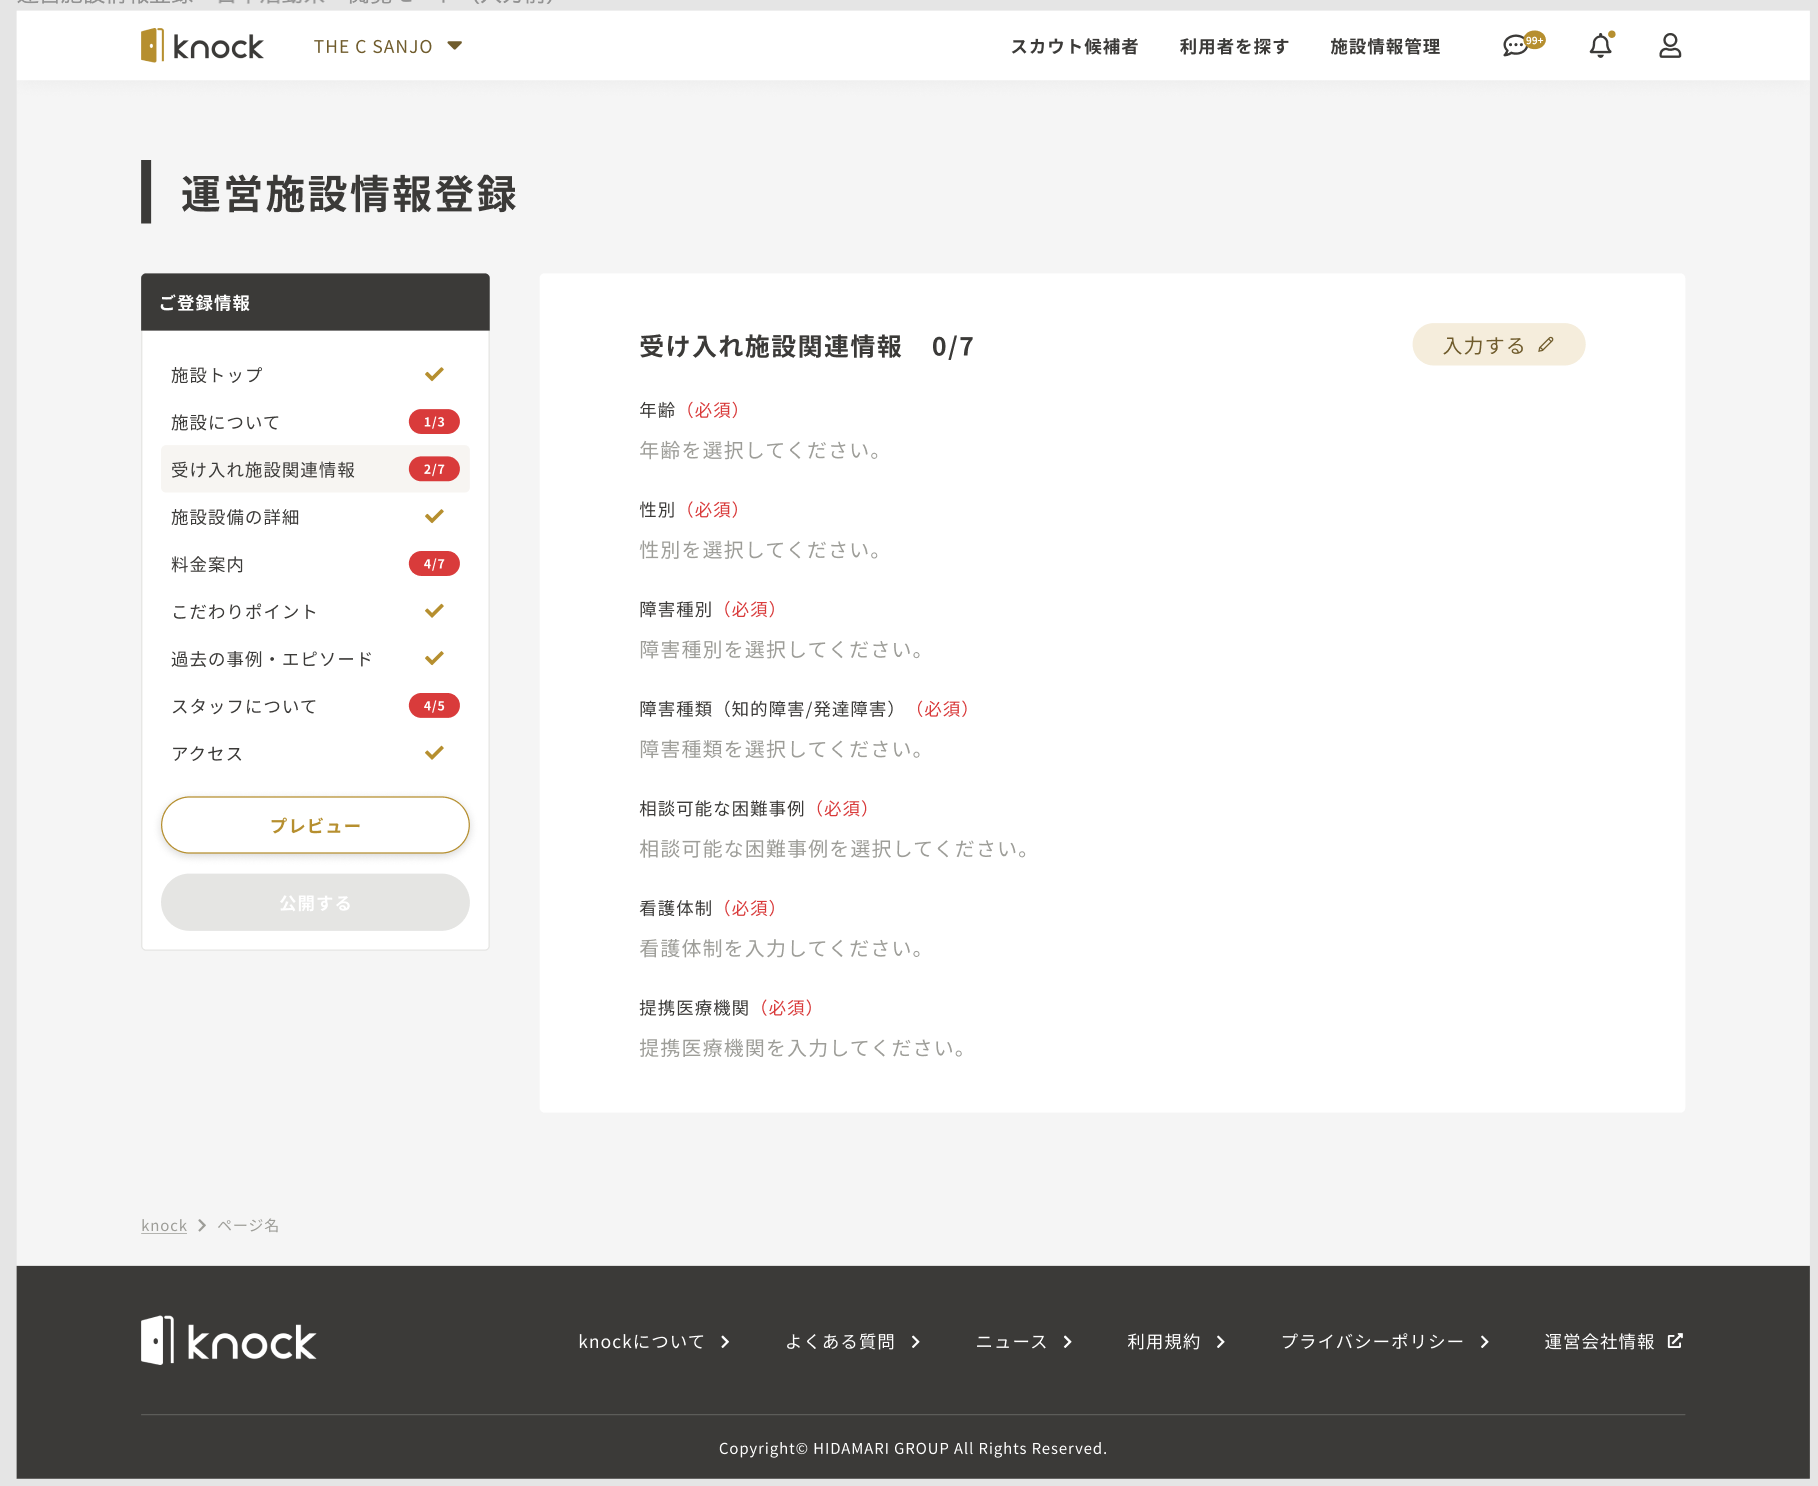1818x1486 pixels.
Task: Click the chevron next to ニュース
Action: (1068, 1342)
